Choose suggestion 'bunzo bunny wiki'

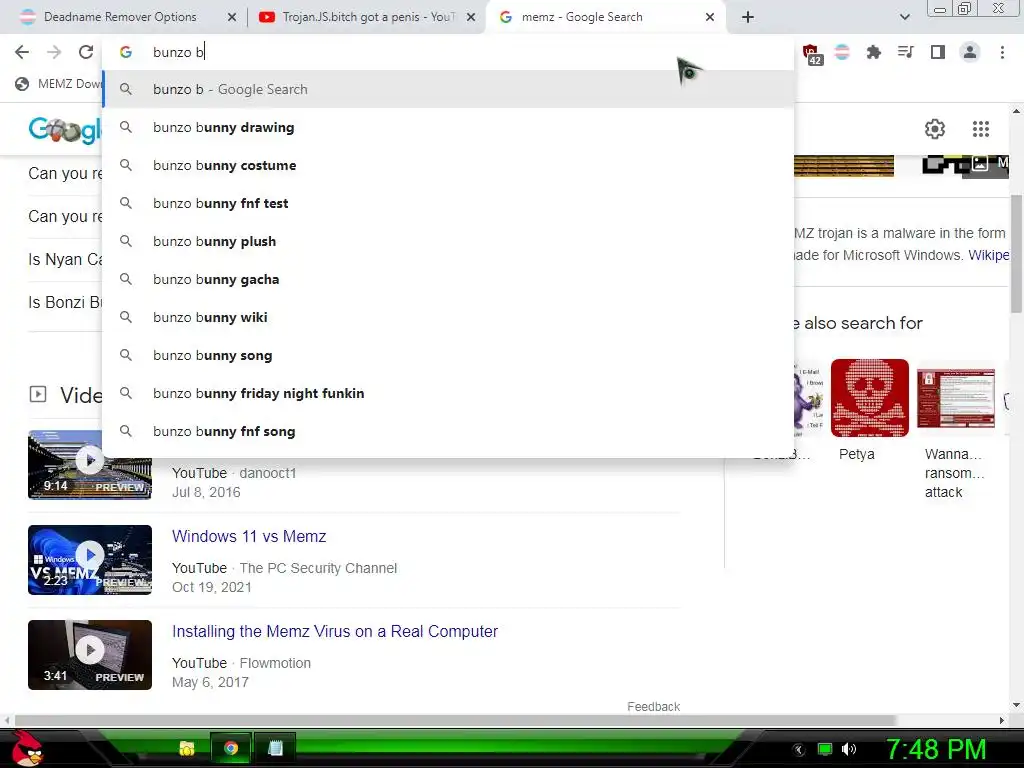(448, 317)
